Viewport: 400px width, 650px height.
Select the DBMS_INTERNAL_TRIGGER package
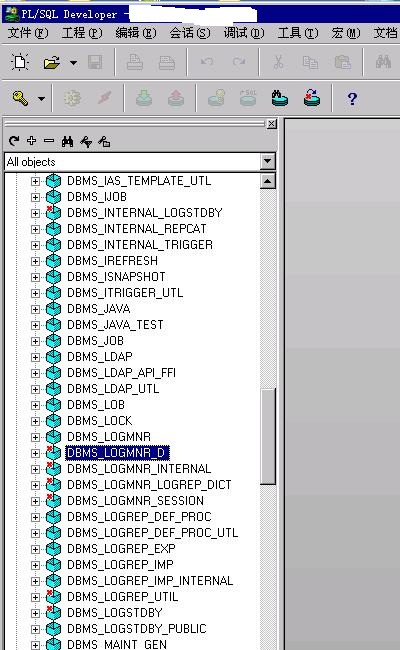(x=140, y=245)
